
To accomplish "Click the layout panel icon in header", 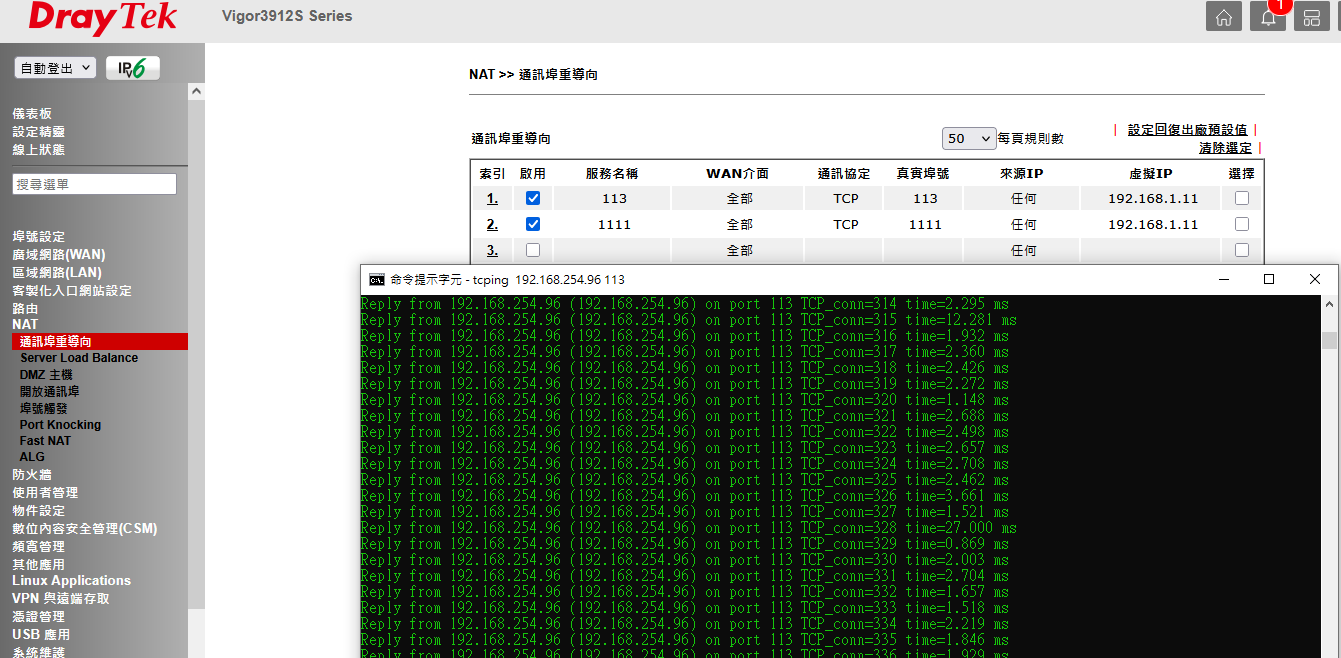I will pyautogui.click(x=1311, y=18).
